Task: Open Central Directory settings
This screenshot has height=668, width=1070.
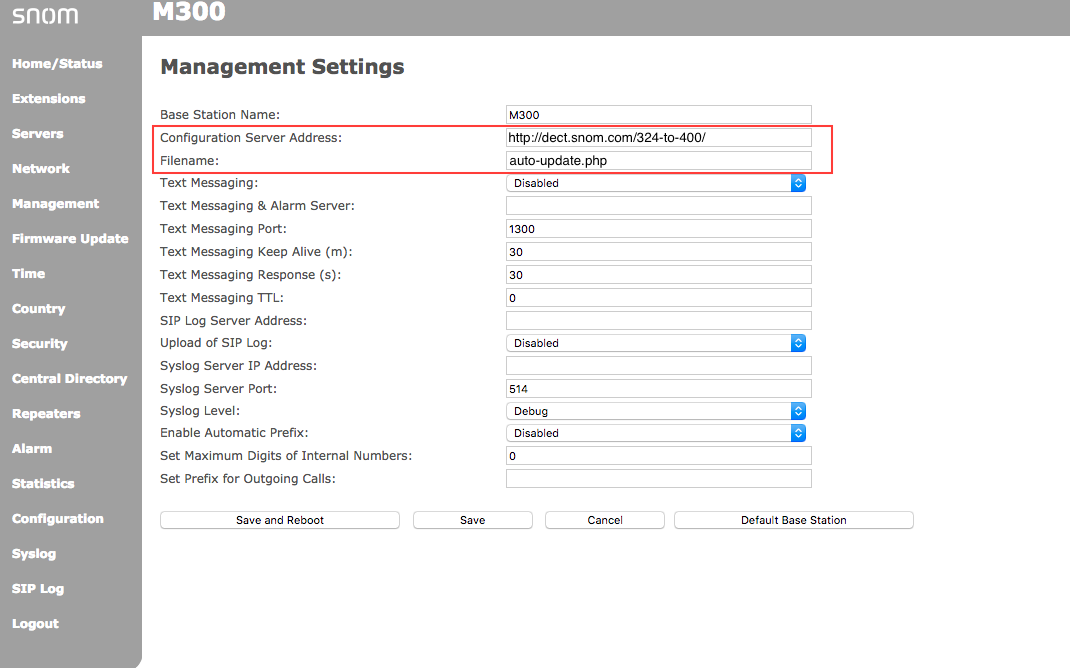Action: coord(70,379)
